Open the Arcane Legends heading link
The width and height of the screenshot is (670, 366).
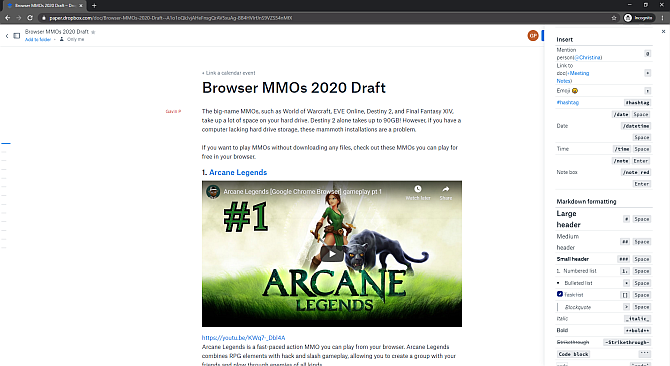click(x=238, y=173)
